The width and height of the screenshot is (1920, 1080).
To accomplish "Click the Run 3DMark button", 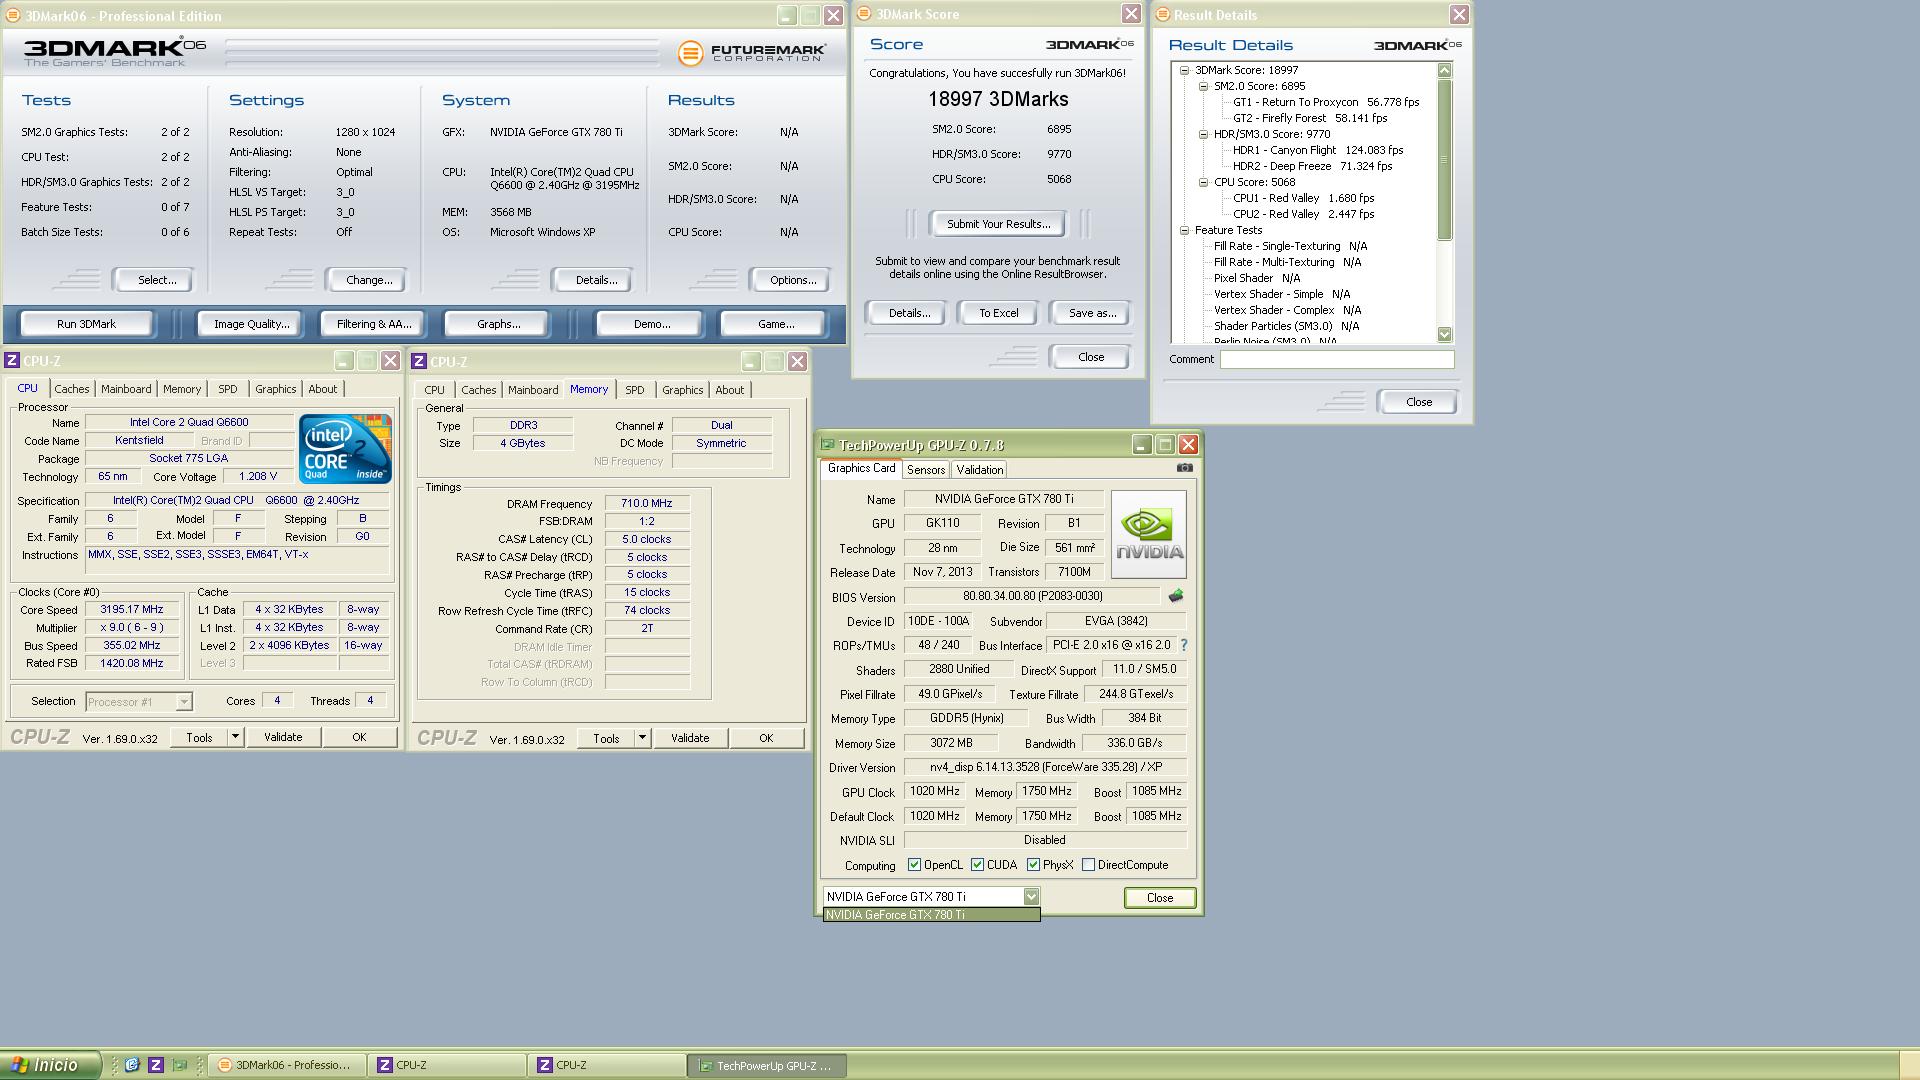I will pos(87,324).
